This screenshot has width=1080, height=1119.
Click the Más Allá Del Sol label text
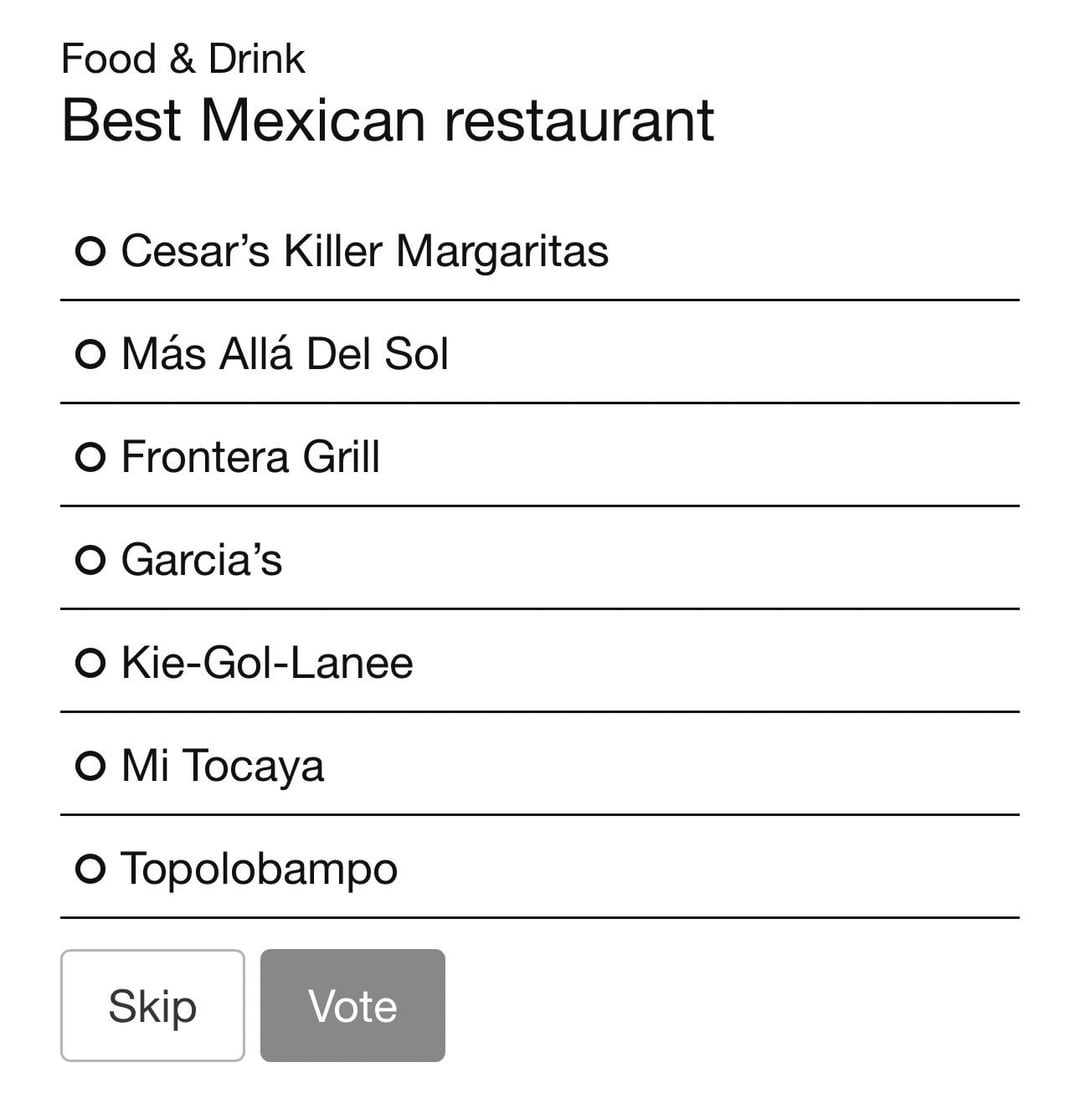tap(285, 354)
